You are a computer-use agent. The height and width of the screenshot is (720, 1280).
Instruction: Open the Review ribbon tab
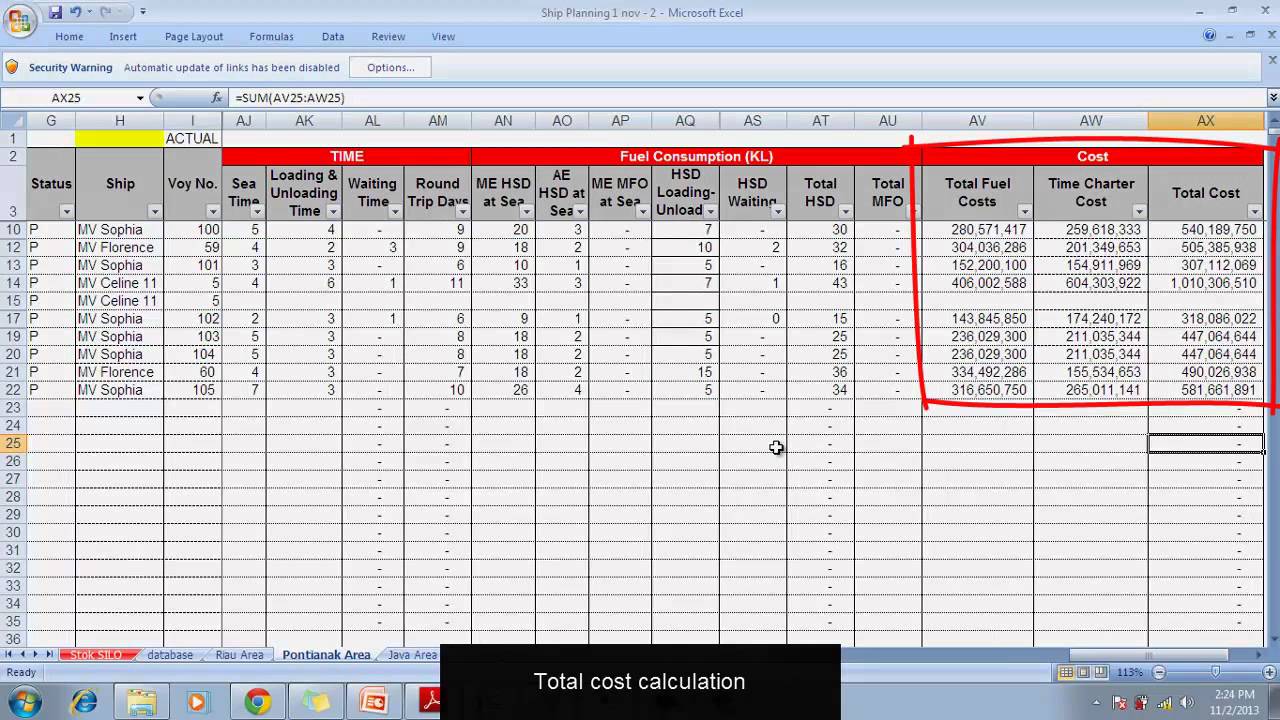[x=388, y=37]
